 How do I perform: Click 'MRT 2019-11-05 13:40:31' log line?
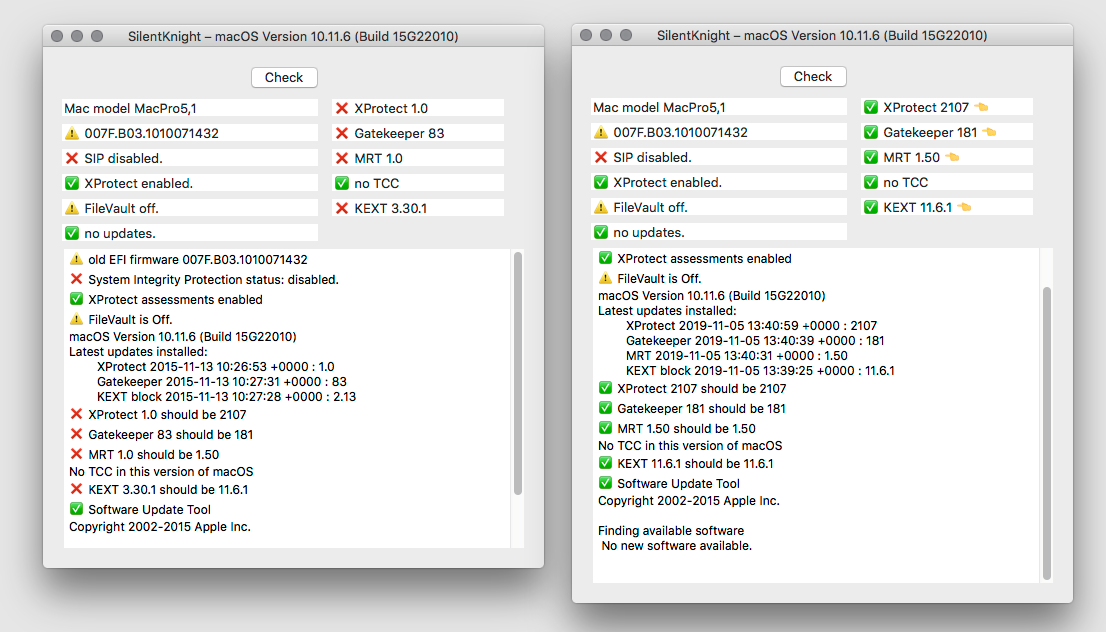[737, 356]
